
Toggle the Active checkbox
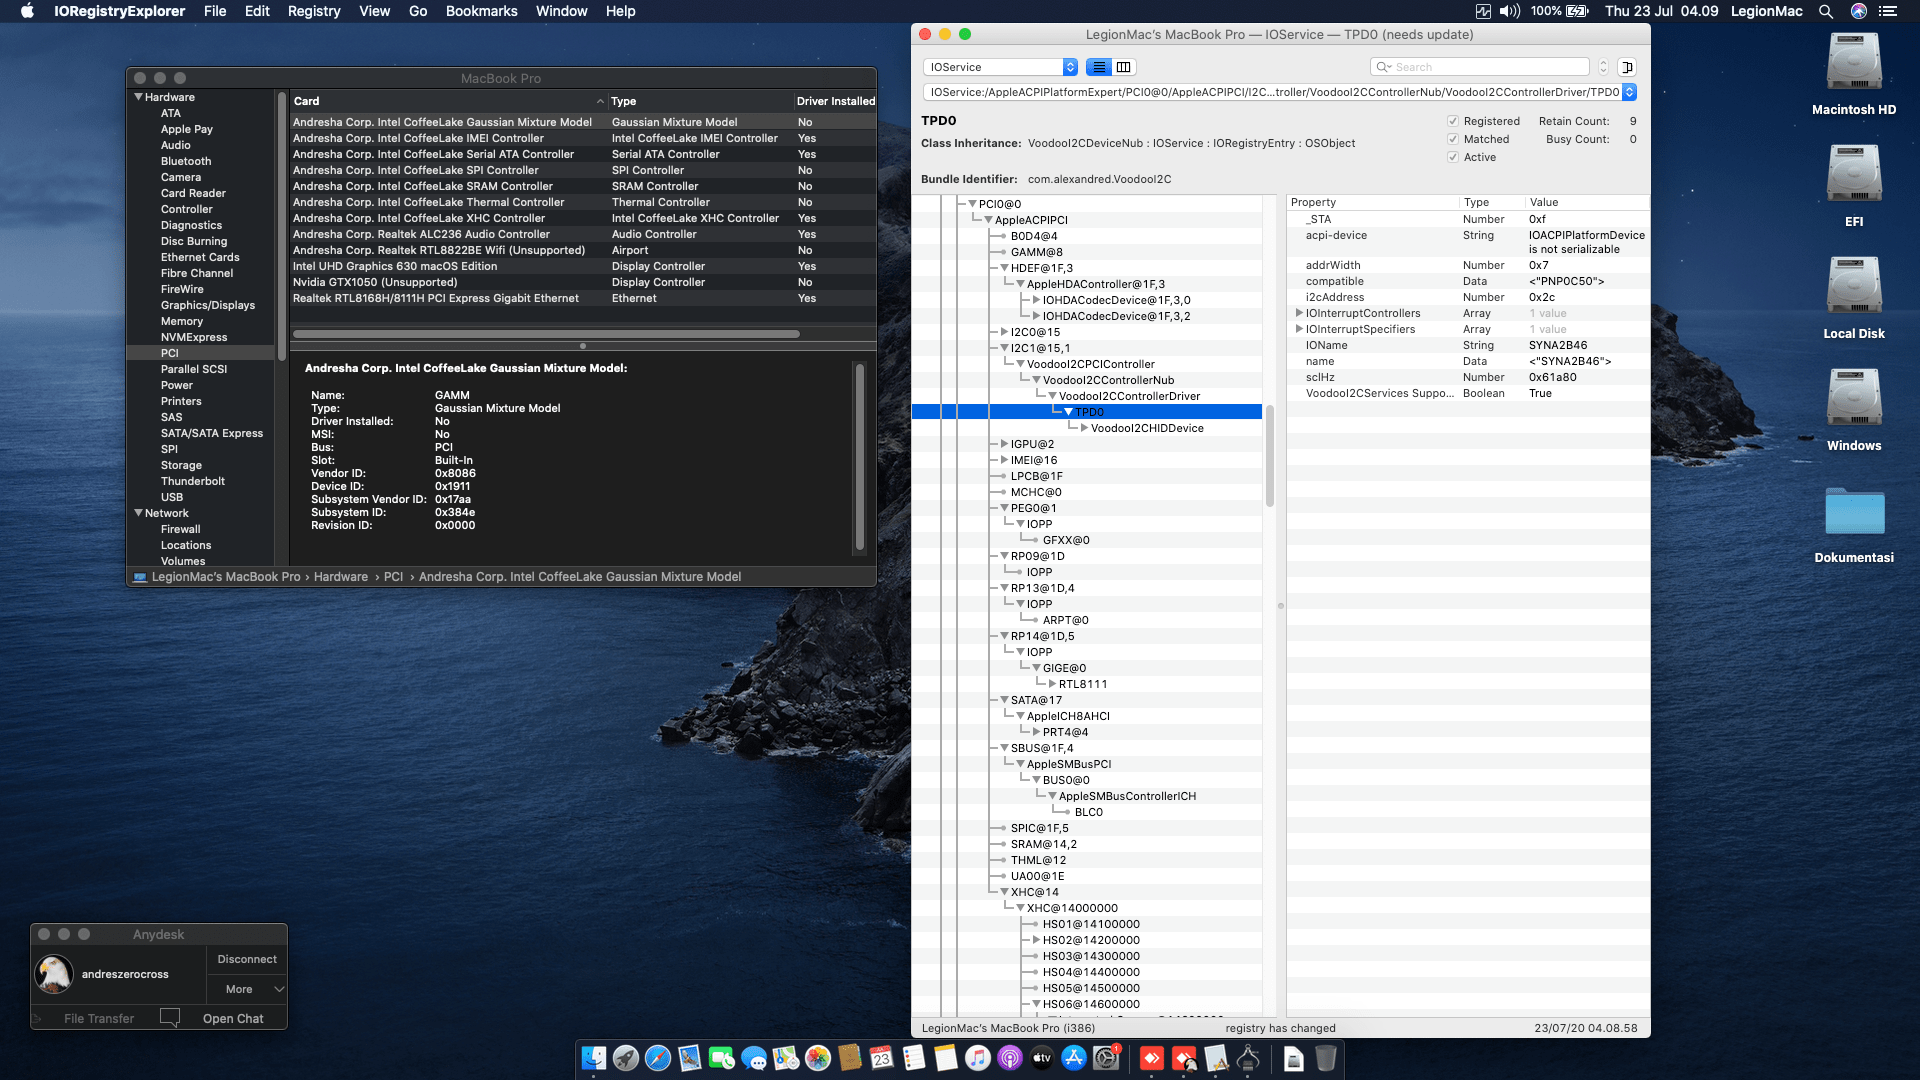[1453, 157]
